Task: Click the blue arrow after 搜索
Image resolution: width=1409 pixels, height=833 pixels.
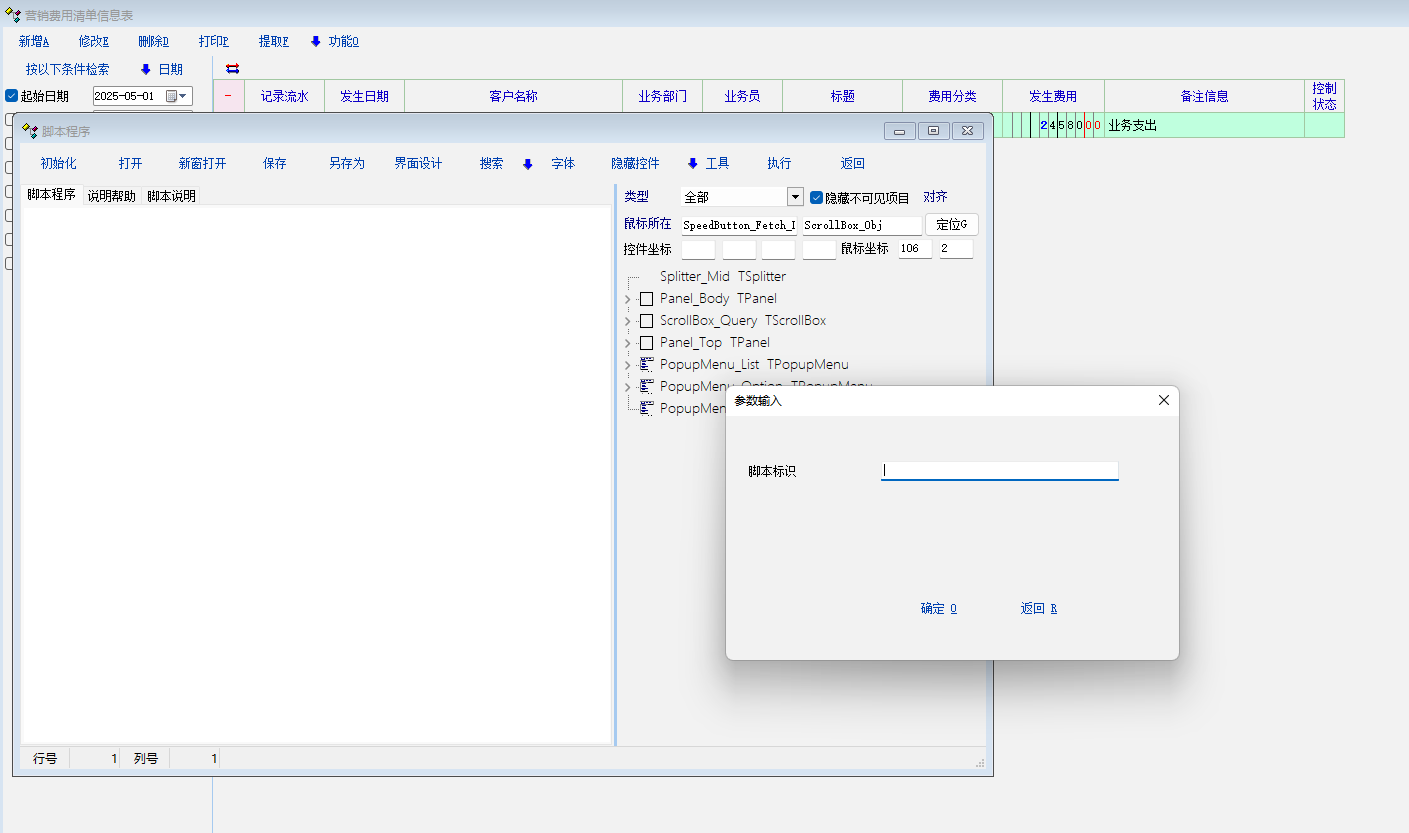Action: (528, 164)
